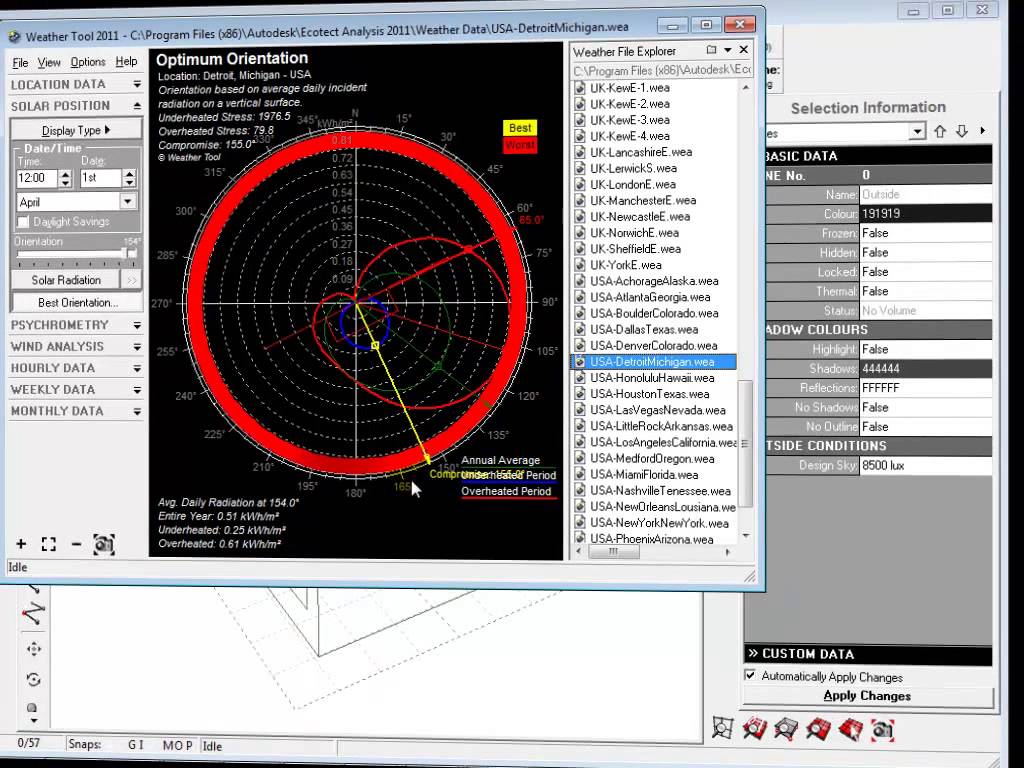Close the Weather File Explorer panel

(x=743, y=50)
